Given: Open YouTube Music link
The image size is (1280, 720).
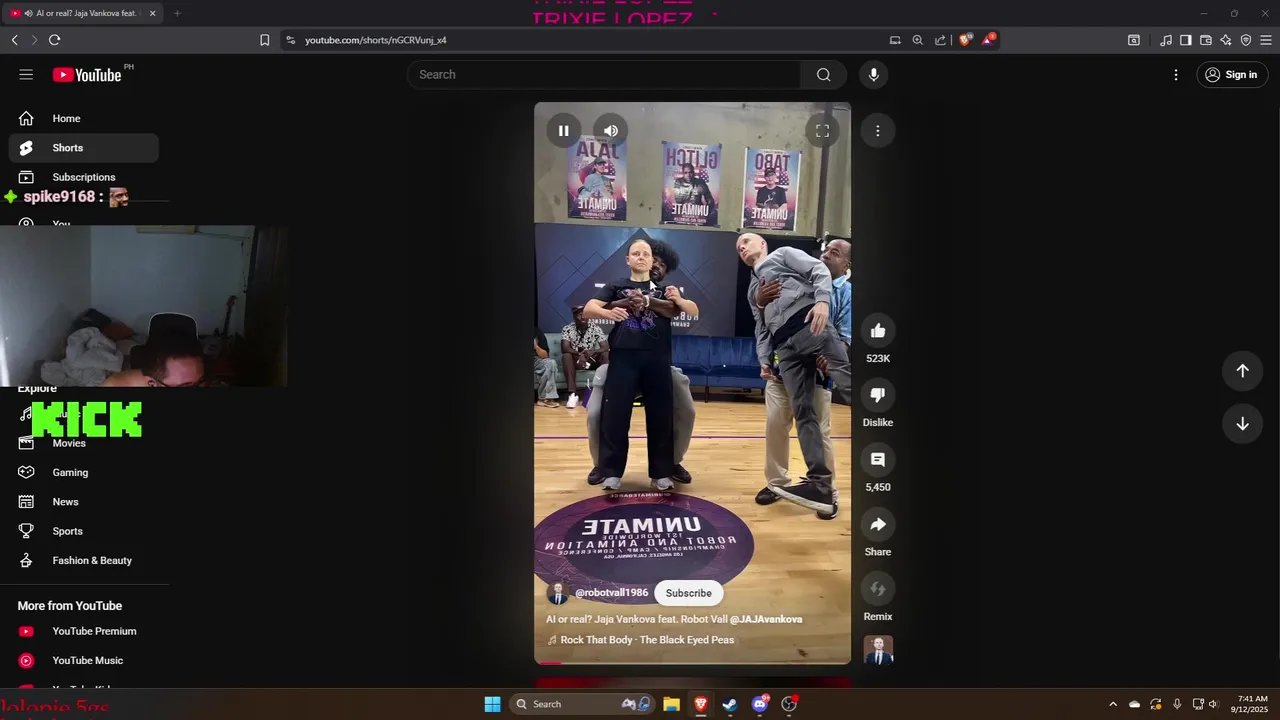Looking at the screenshot, I should [84, 661].
